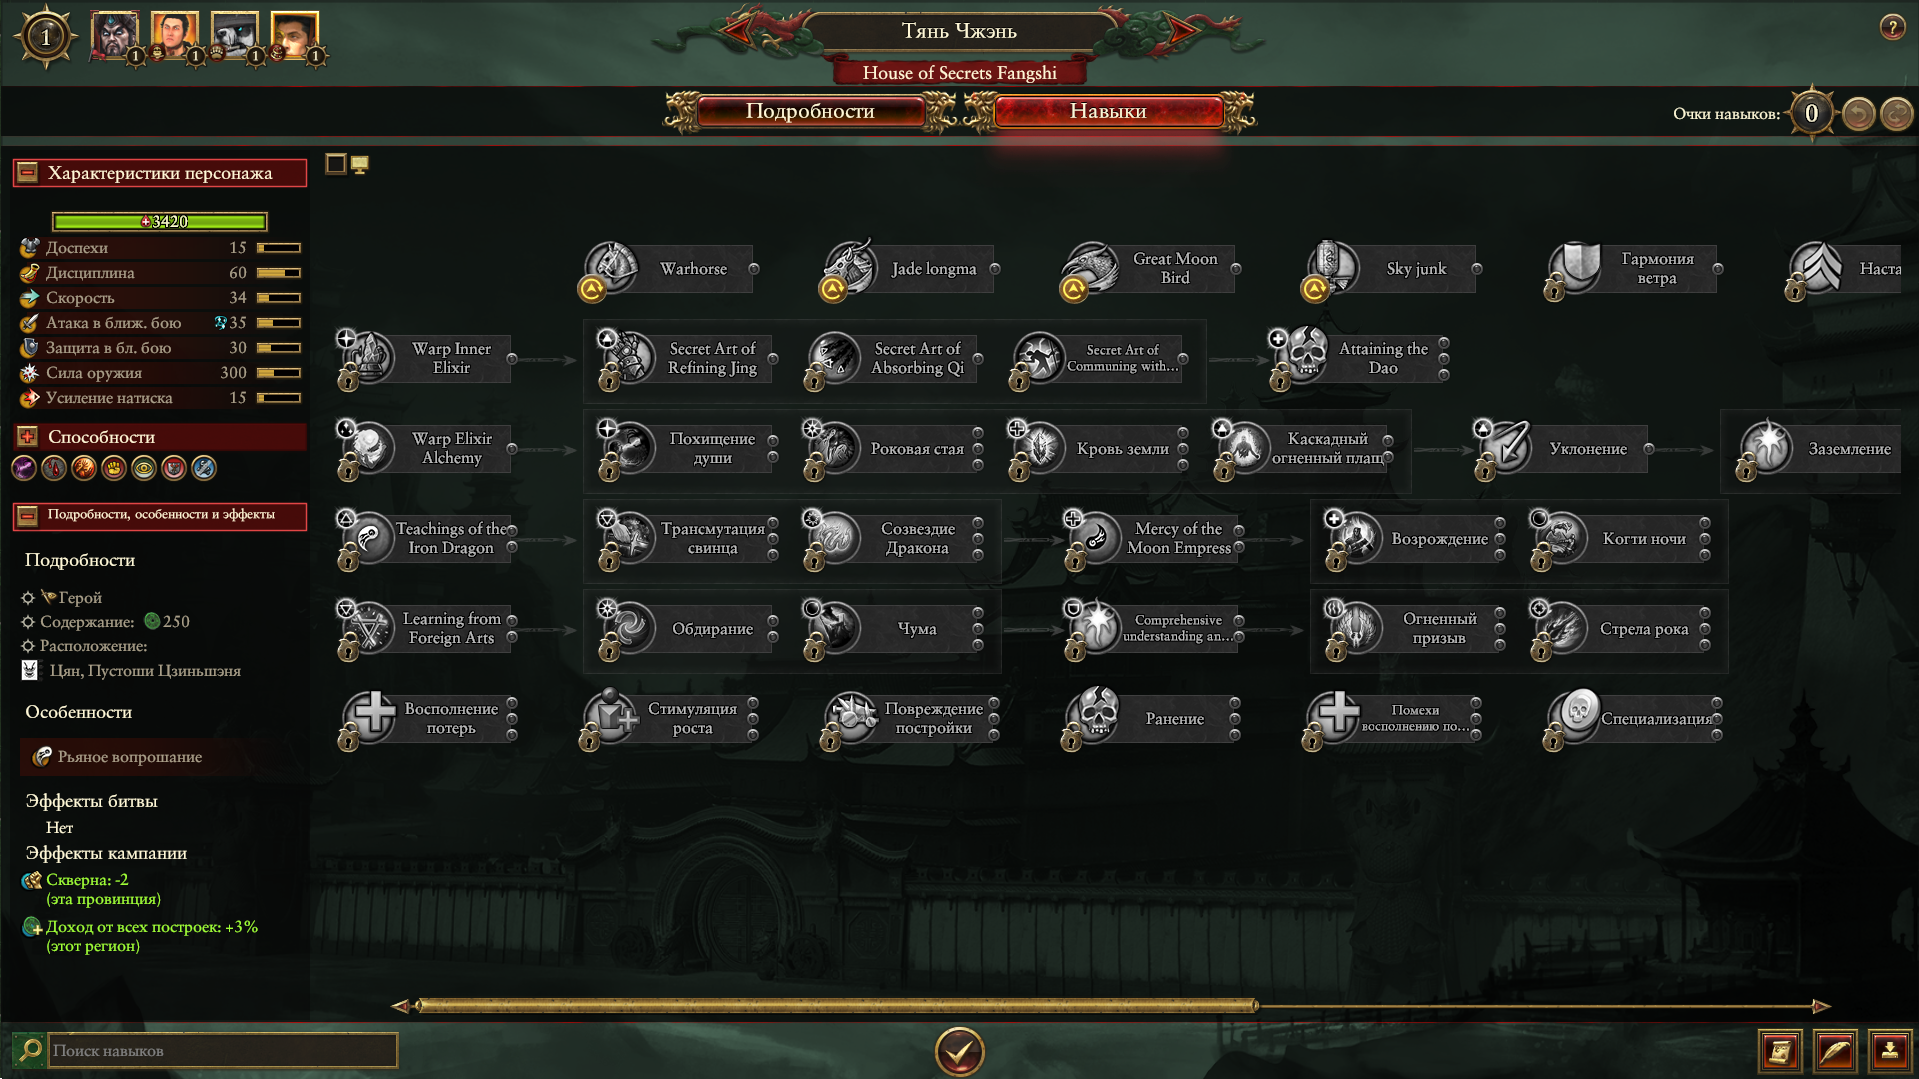Image resolution: width=1919 pixels, height=1079 pixels.
Task: Toggle the small square checkbox above skills
Action: pyautogui.click(x=336, y=164)
